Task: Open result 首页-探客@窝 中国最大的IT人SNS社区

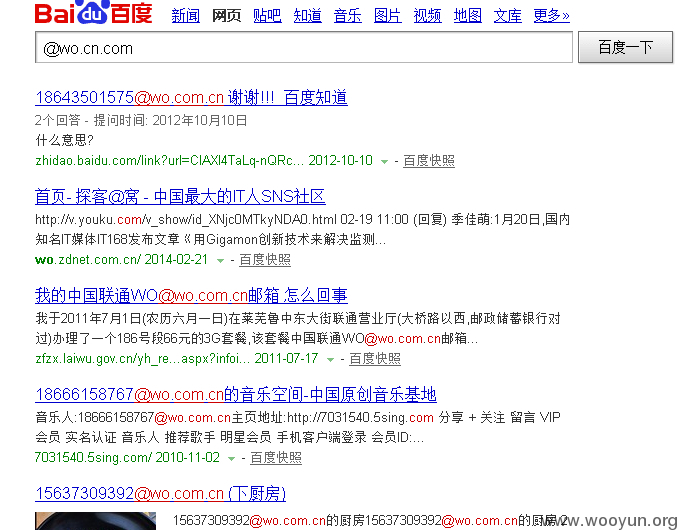Action: pyautogui.click(x=180, y=197)
